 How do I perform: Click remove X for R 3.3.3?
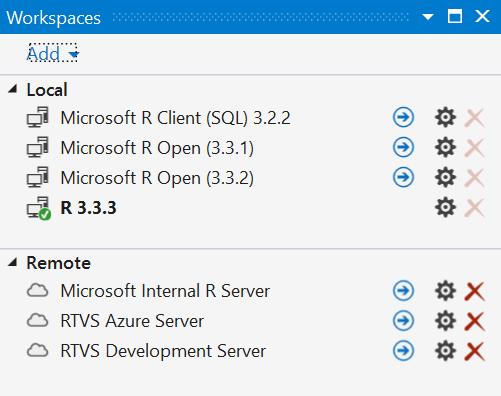tap(475, 208)
